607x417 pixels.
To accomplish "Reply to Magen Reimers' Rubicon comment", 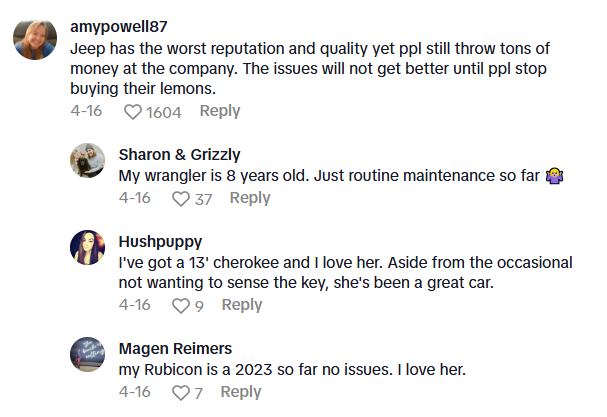I will pyautogui.click(x=240, y=392).
